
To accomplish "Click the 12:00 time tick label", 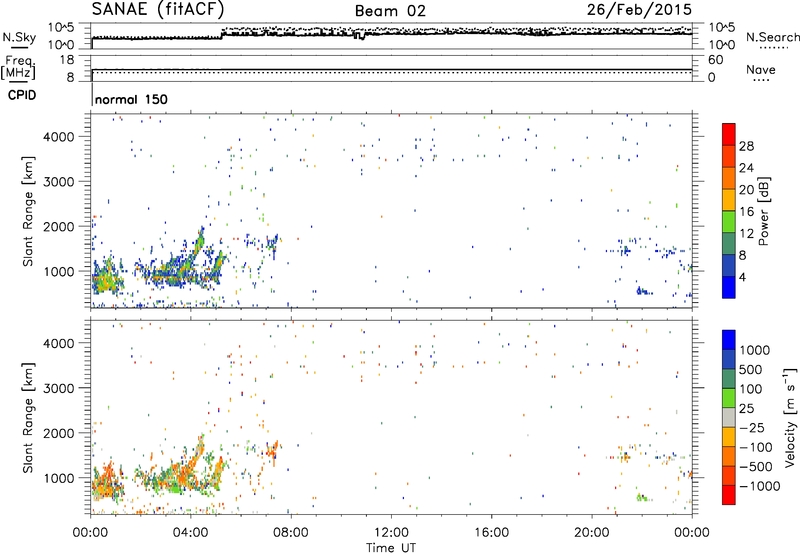I will (x=391, y=533).
